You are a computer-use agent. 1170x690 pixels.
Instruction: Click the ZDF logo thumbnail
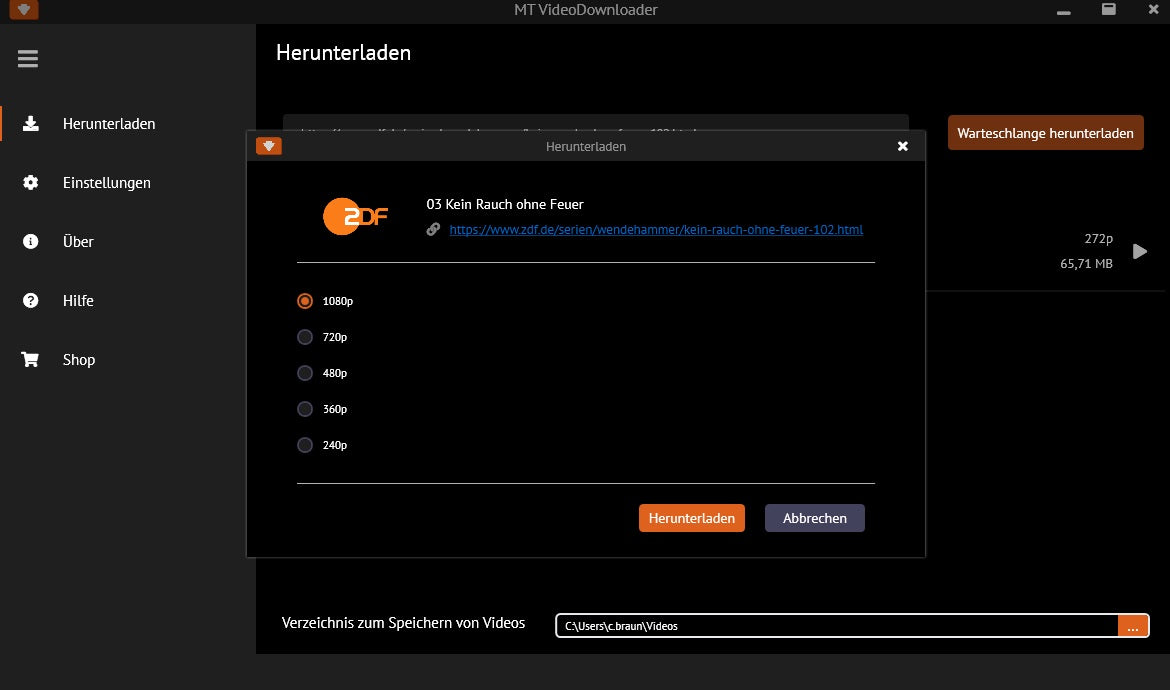pyautogui.click(x=355, y=216)
